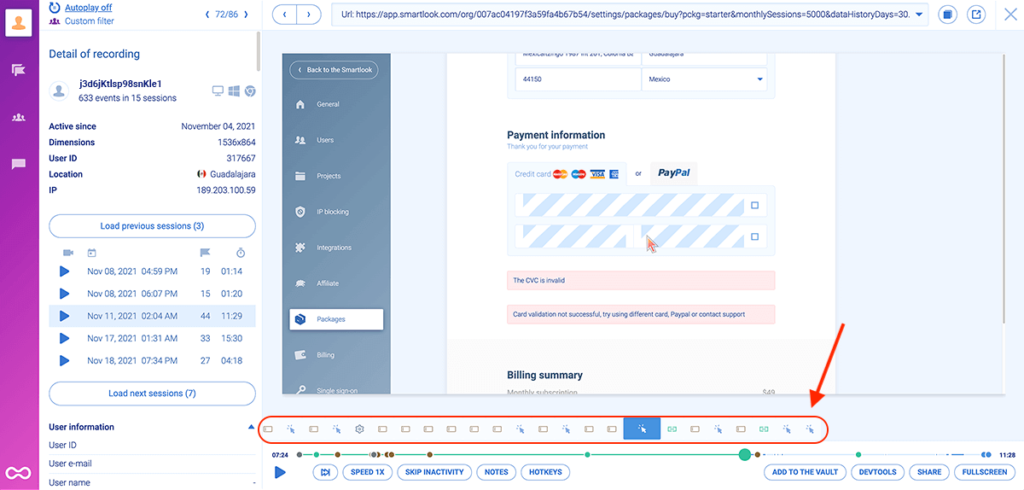
Task: Click the brown marker right of the playhead
Action: (758, 454)
